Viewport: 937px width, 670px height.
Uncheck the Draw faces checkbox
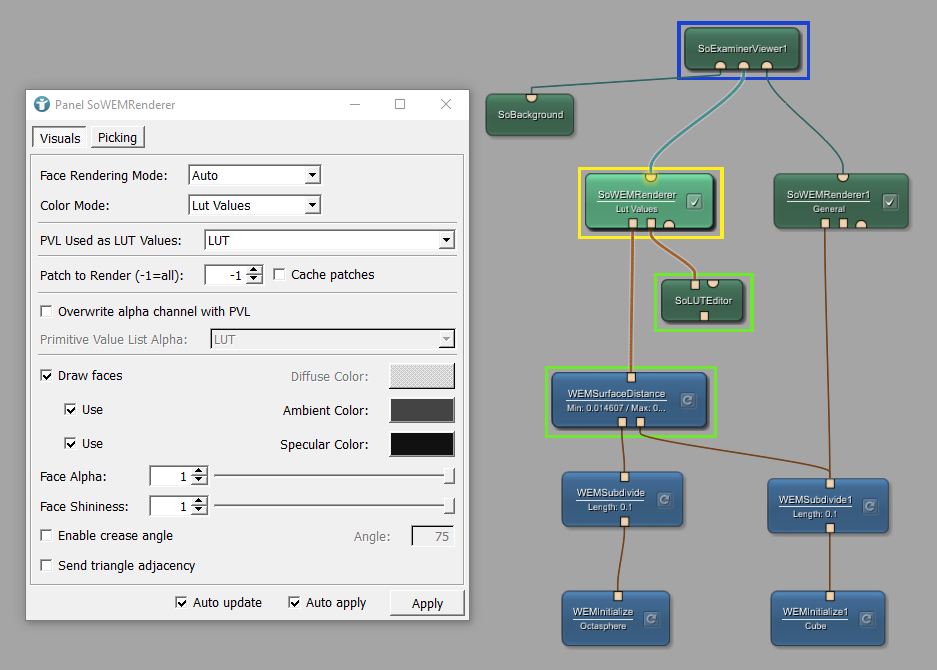tap(47, 376)
